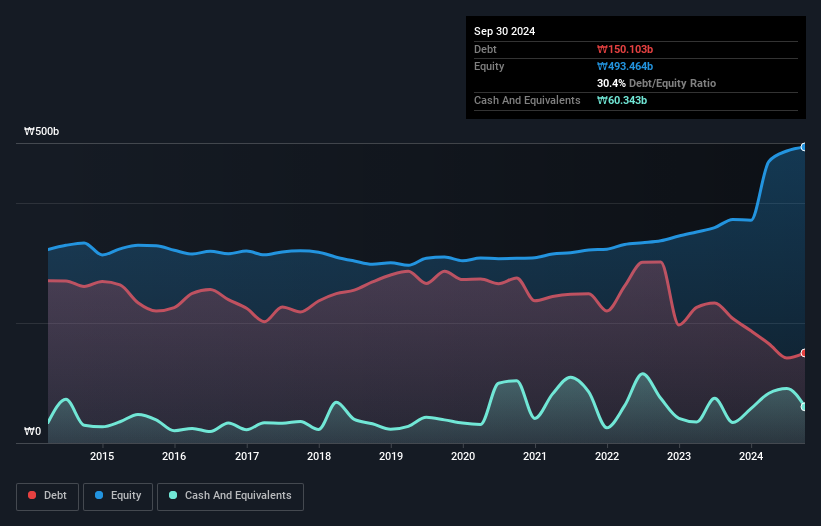The width and height of the screenshot is (821, 526).
Task: Toggle Cash And Equivalents legend button
Action: tap(230, 496)
